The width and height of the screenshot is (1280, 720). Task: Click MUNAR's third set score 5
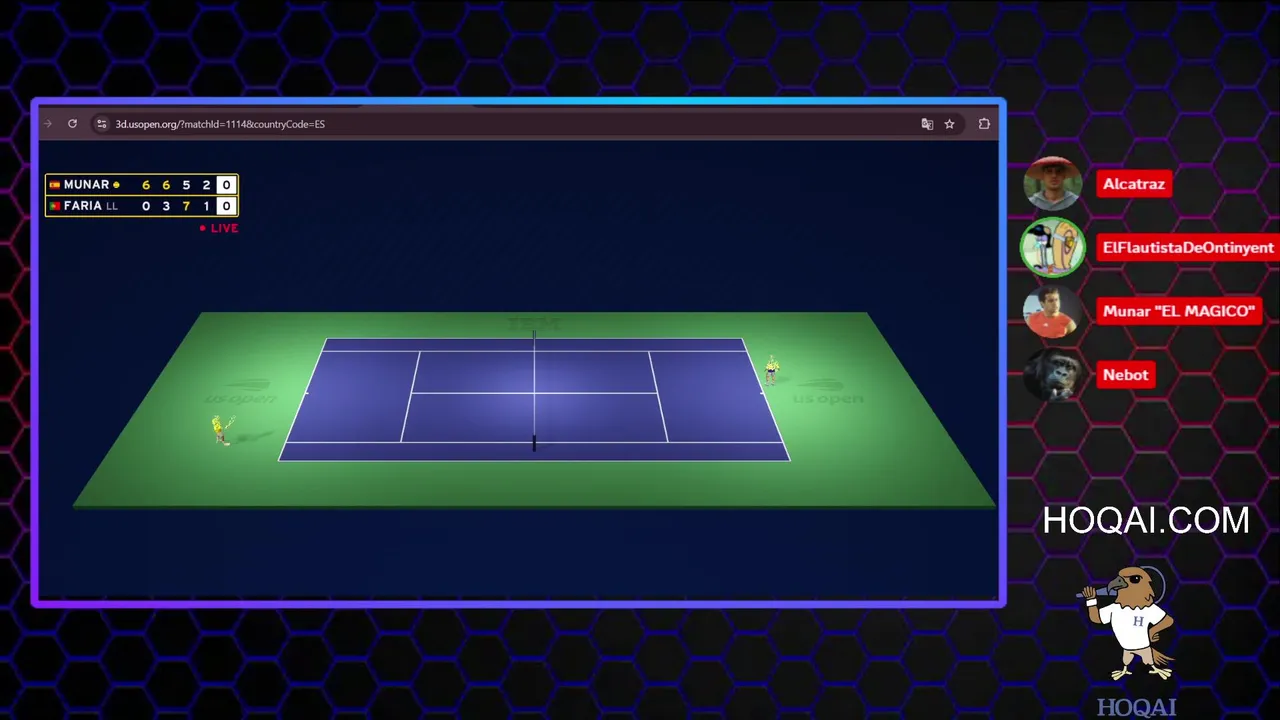click(186, 185)
